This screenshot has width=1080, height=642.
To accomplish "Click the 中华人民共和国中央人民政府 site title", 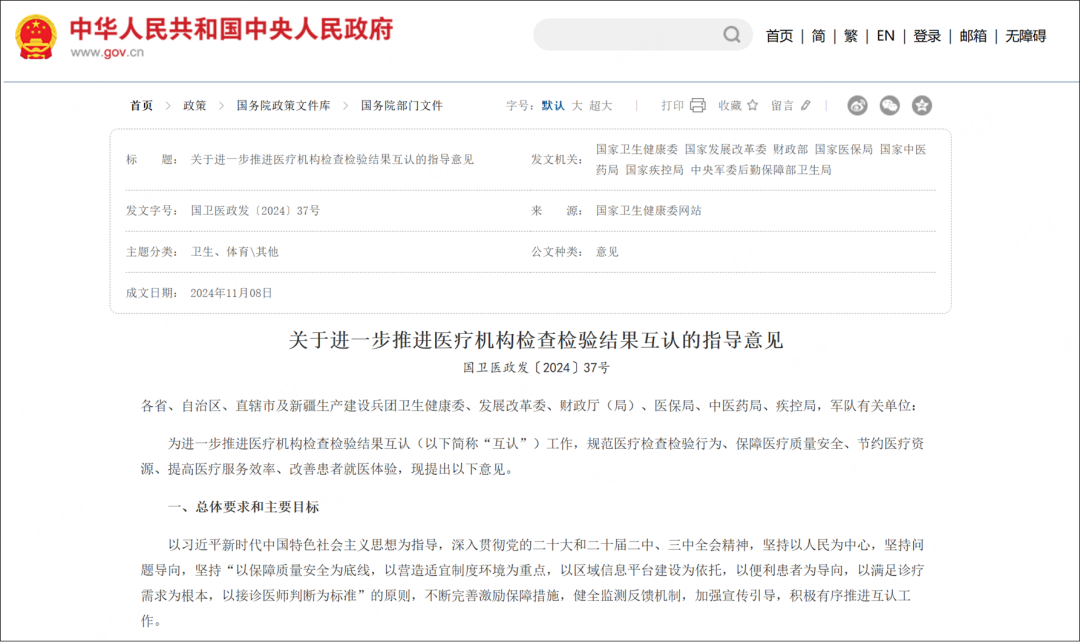I will (231, 29).
